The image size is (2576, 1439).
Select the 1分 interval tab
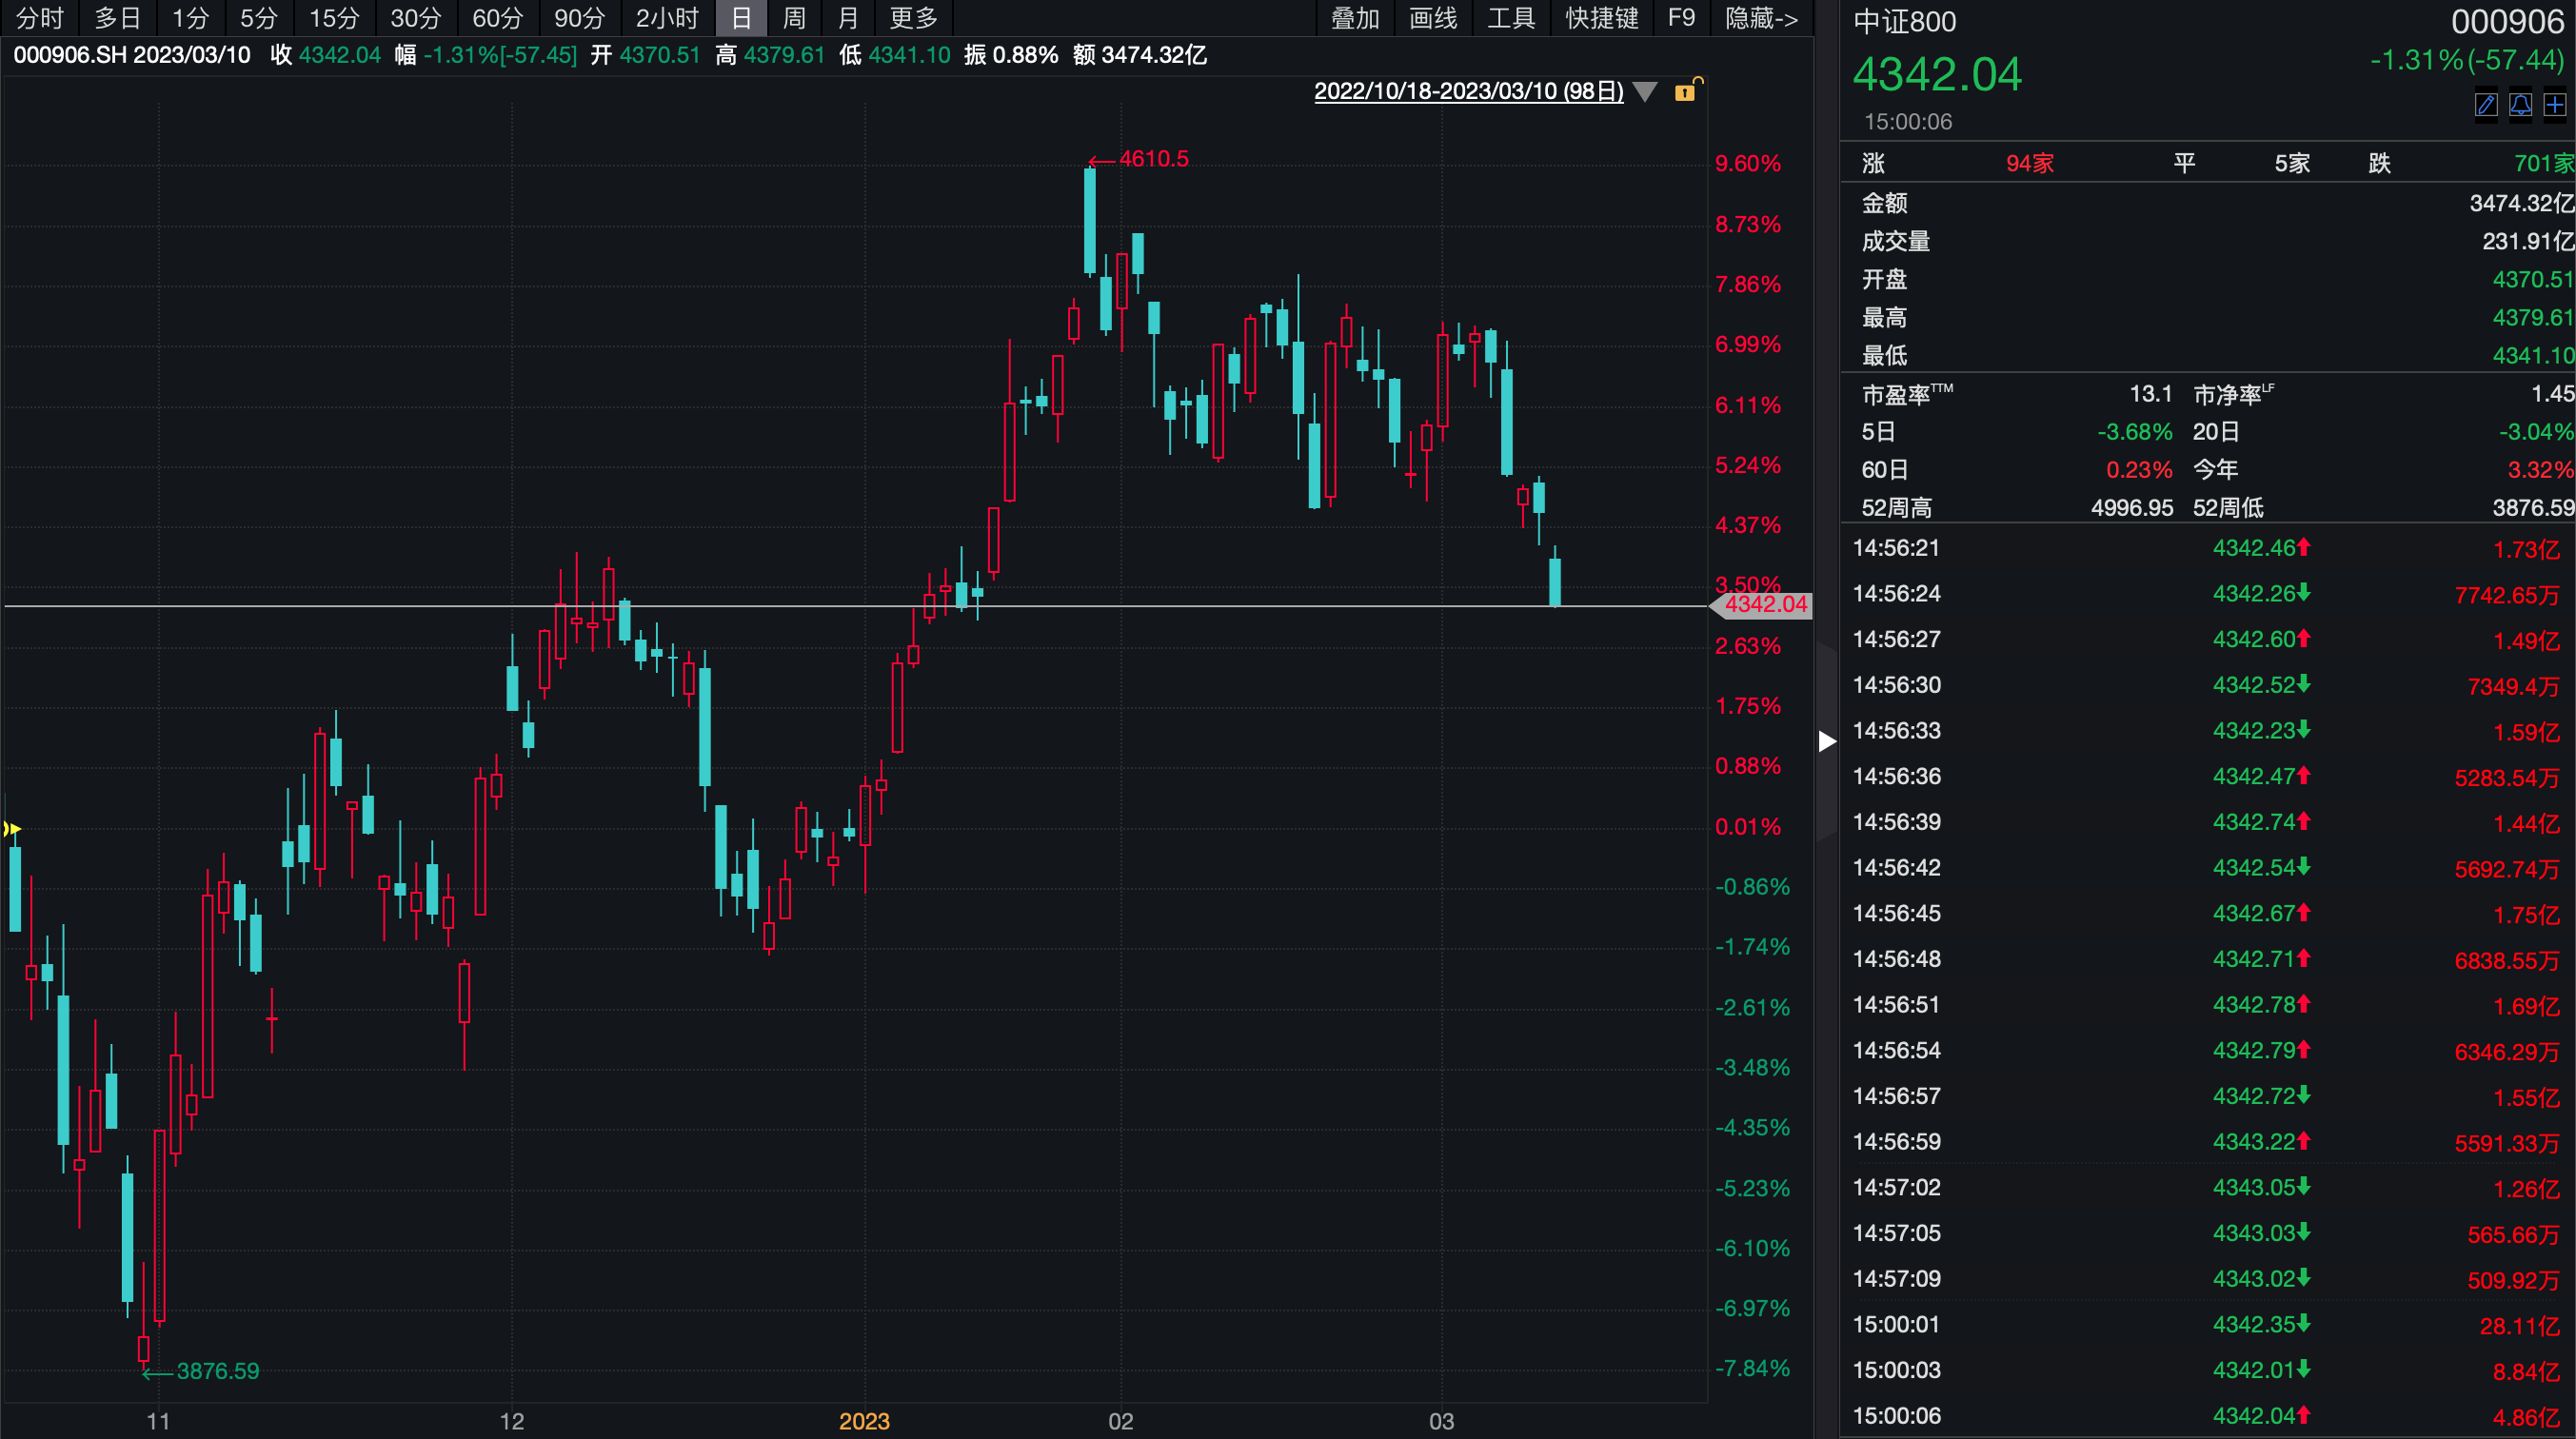(x=190, y=18)
